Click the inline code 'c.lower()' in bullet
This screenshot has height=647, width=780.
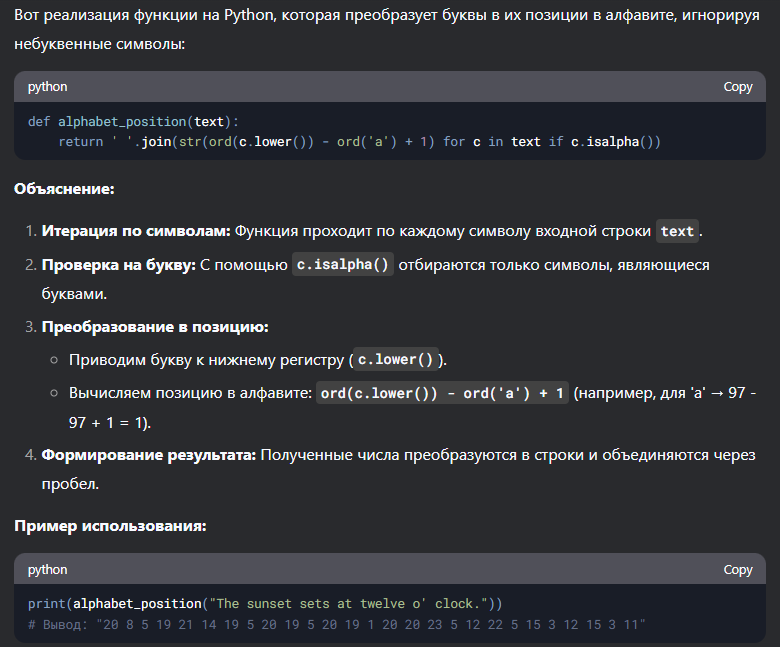tap(395, 360)
